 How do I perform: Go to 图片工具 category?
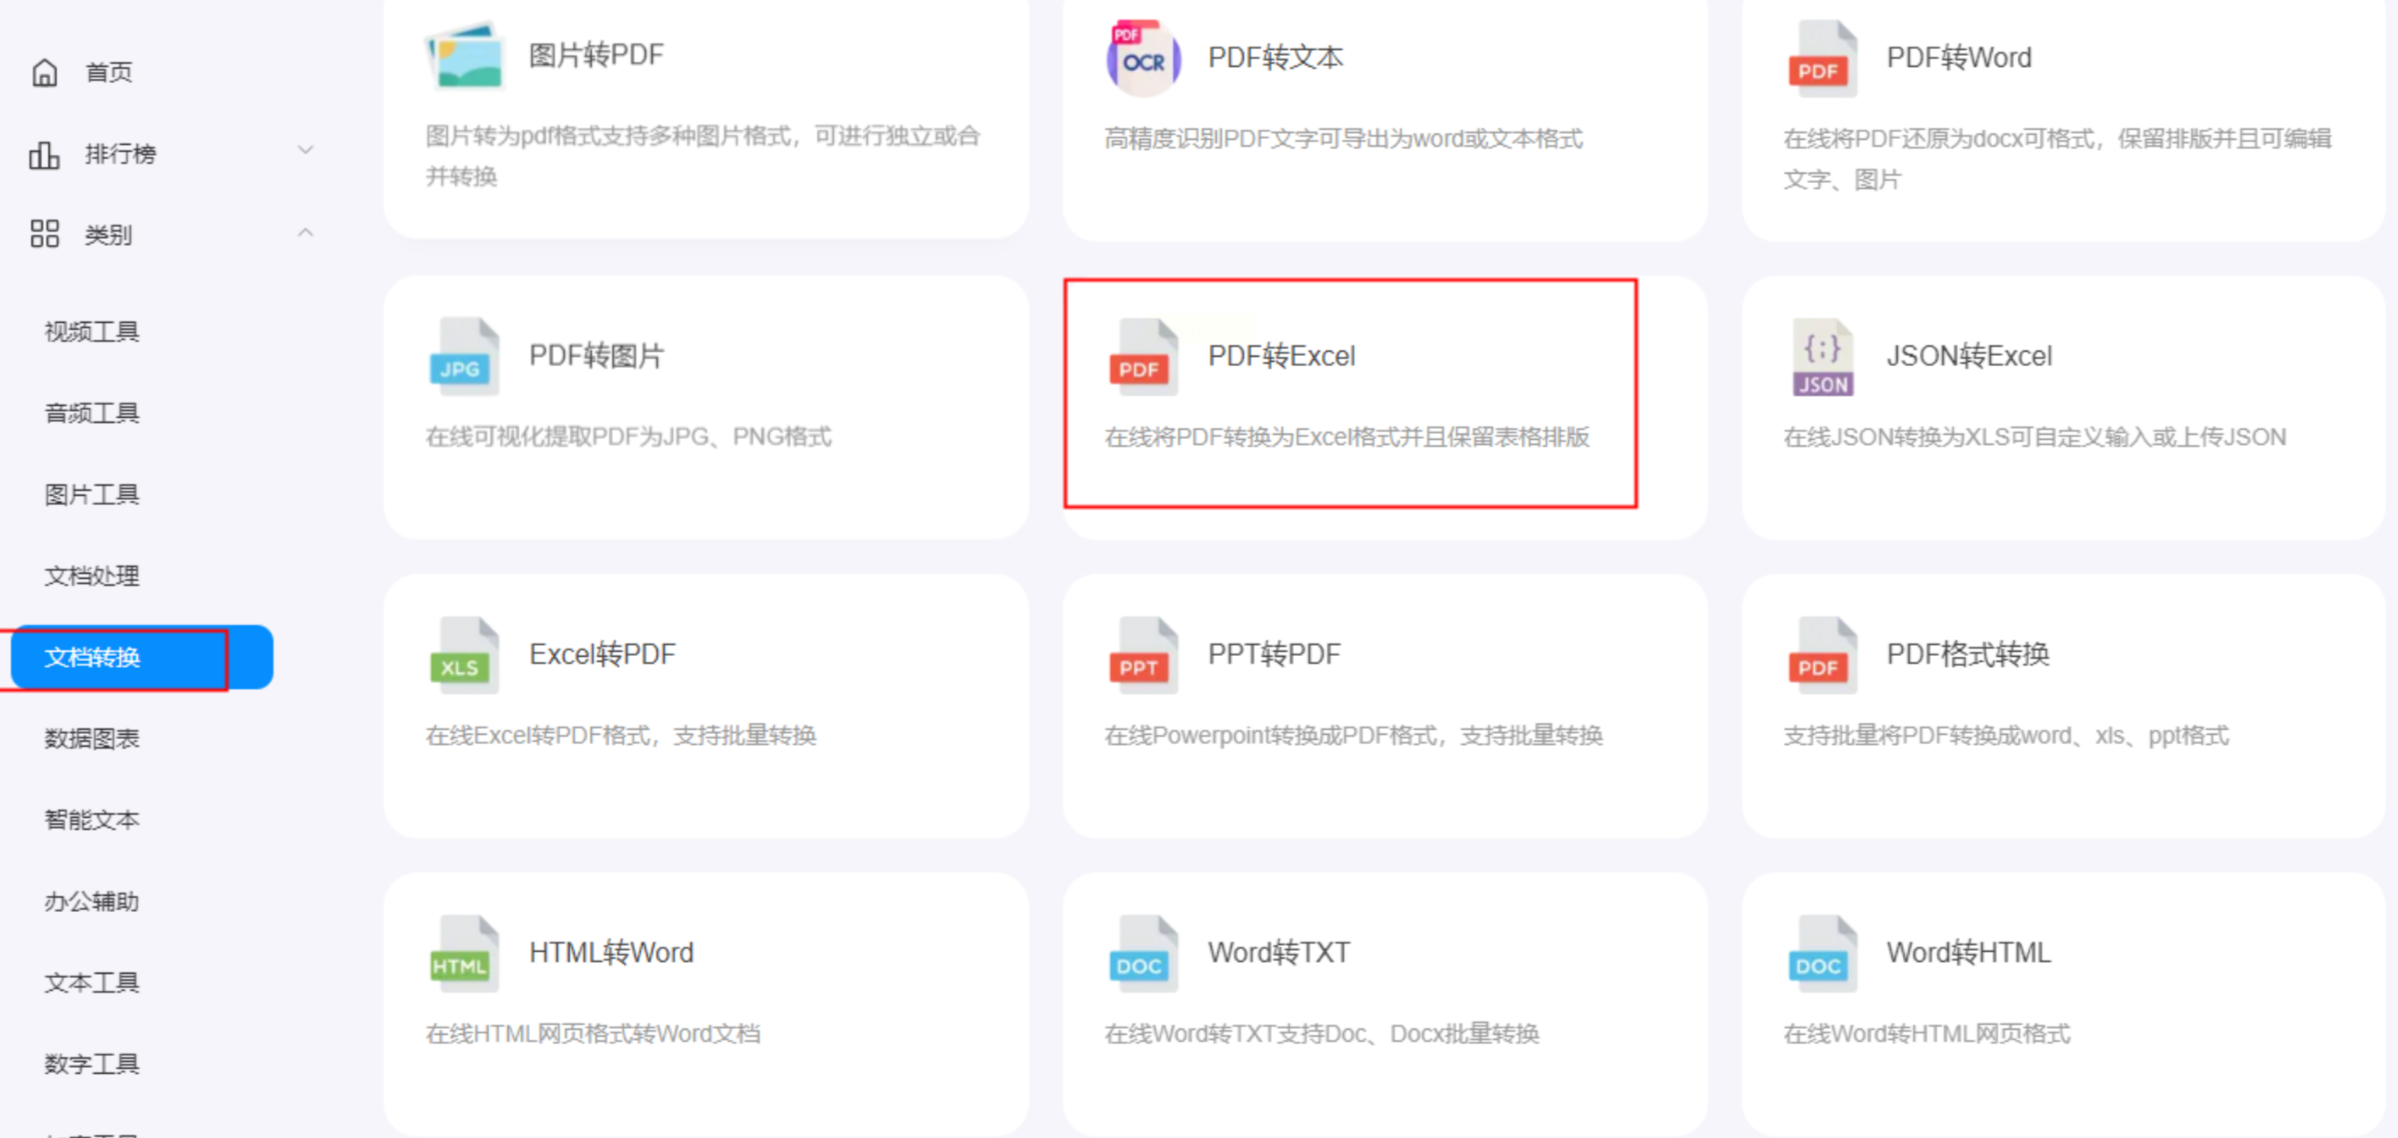[92, 494]
